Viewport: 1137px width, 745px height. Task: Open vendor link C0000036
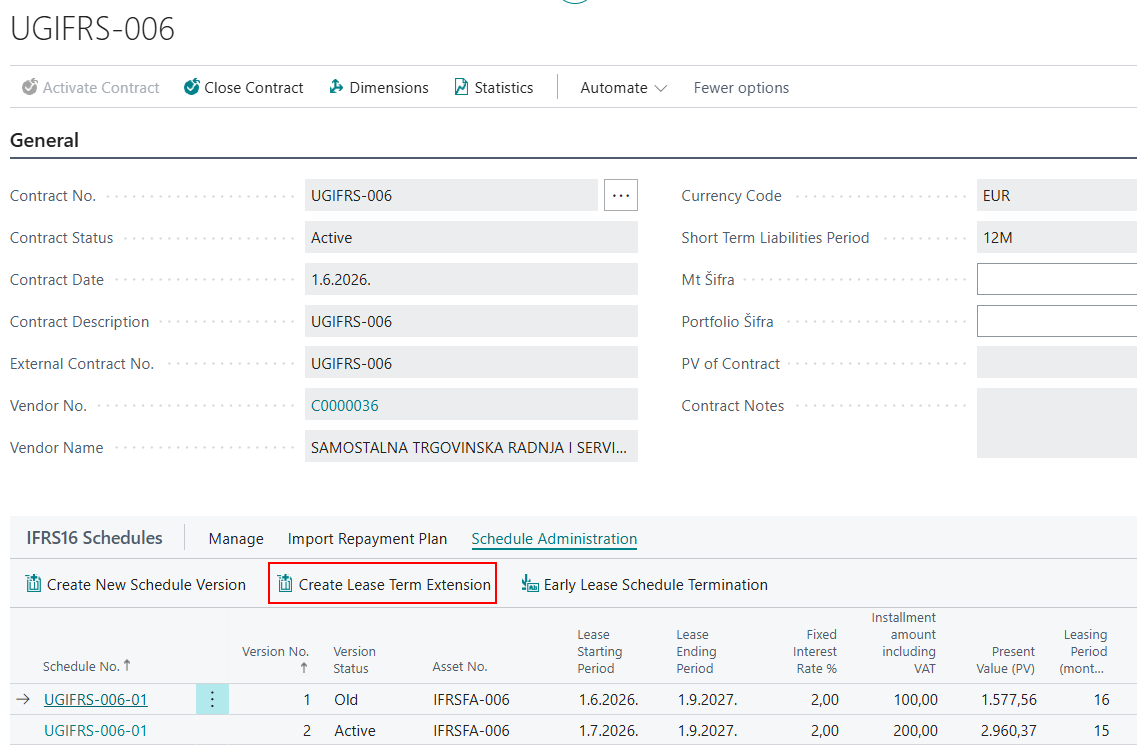tap(344, 406)
